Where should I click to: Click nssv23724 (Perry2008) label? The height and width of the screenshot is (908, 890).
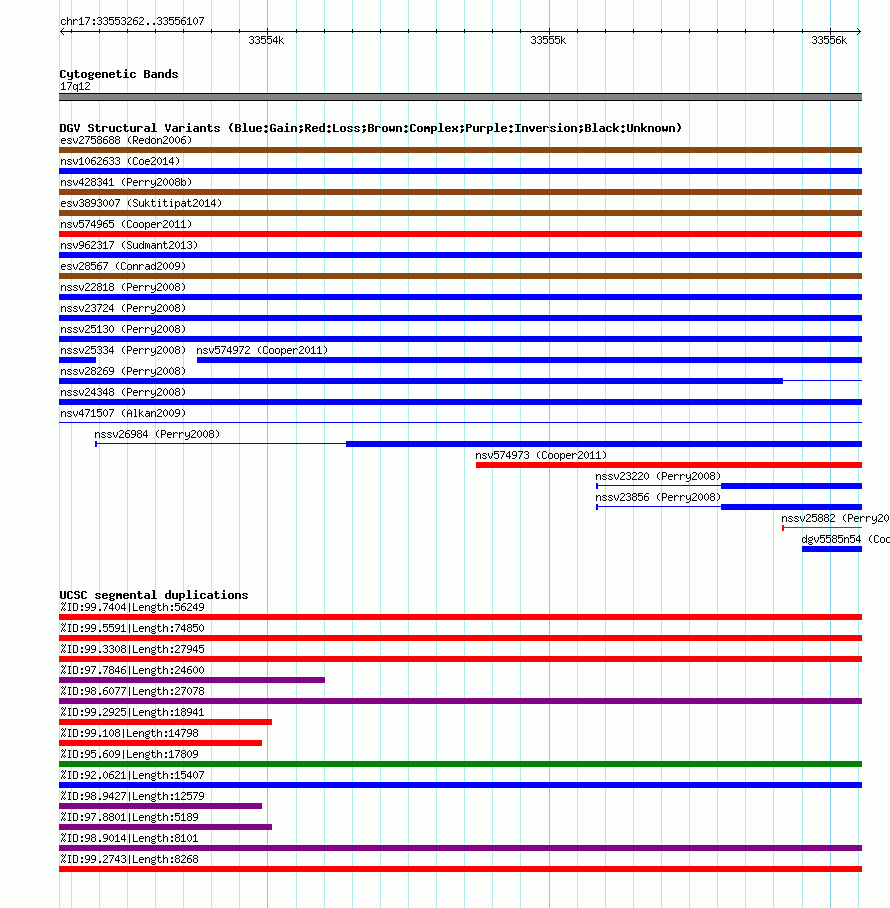coord(123,308)
